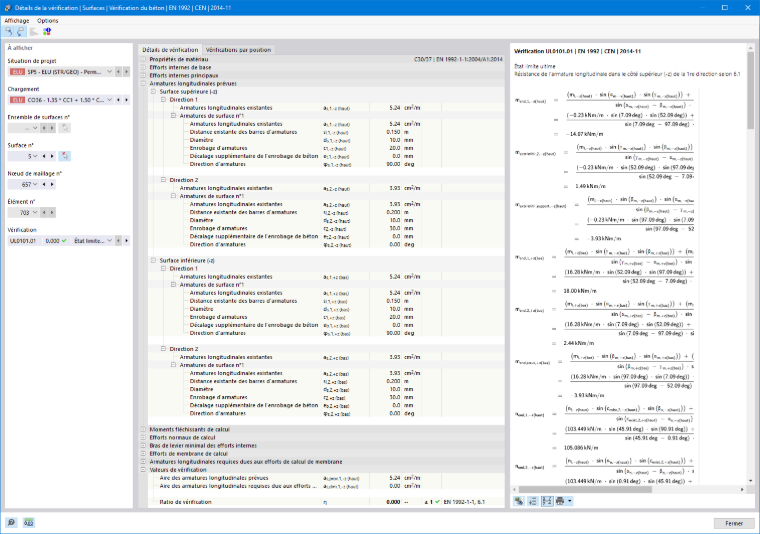
Task: Collapse Surface supérieure (-z) node
Action: (153, 91)
